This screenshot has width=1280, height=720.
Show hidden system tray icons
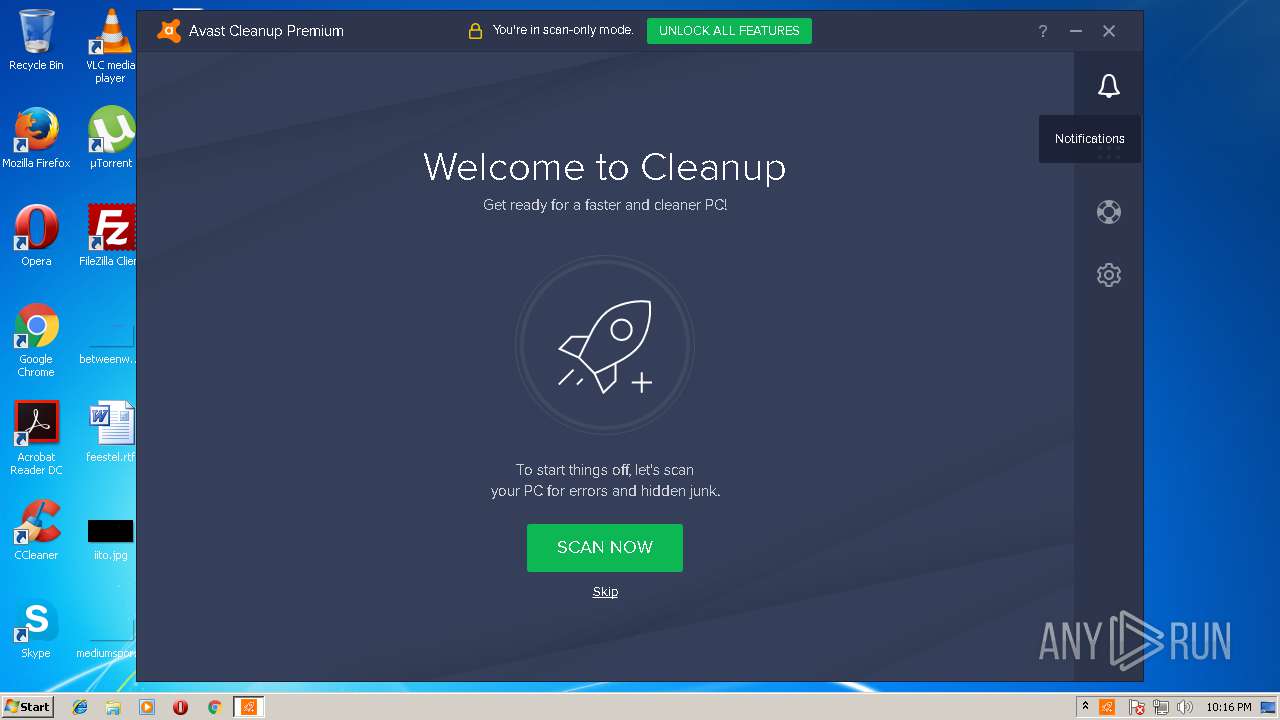click(x=1085, y=707)
